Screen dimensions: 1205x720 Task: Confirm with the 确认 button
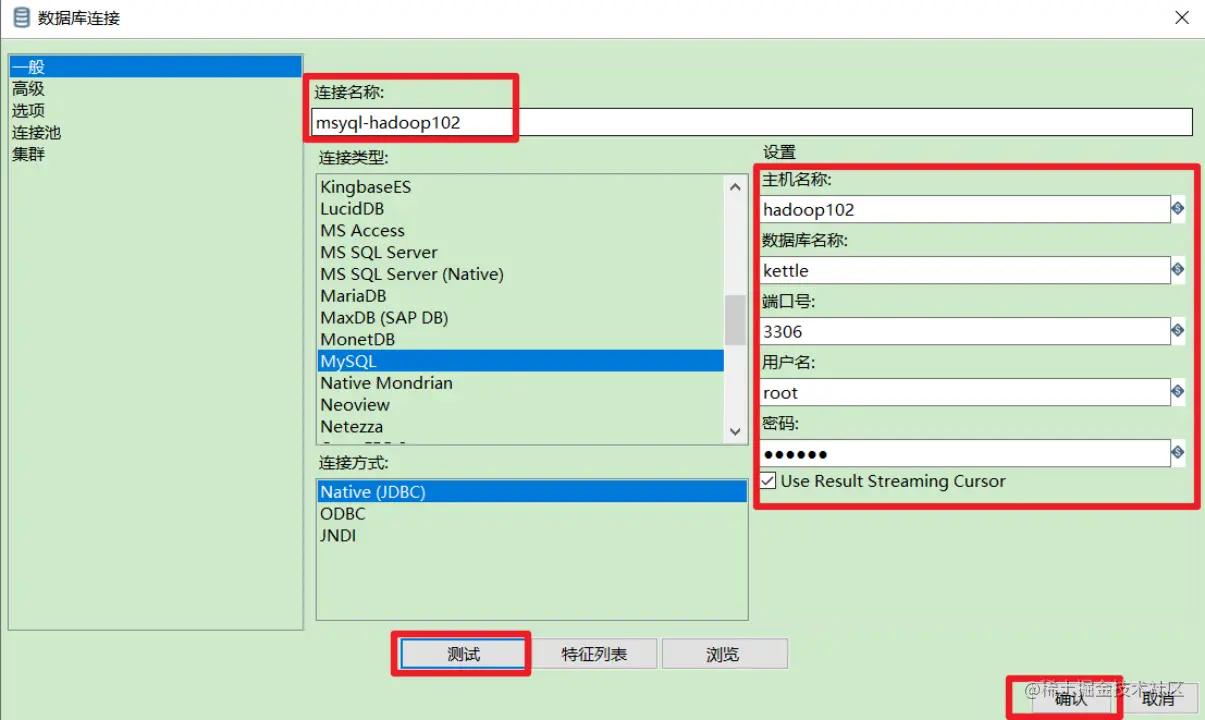coord(1070,698)
